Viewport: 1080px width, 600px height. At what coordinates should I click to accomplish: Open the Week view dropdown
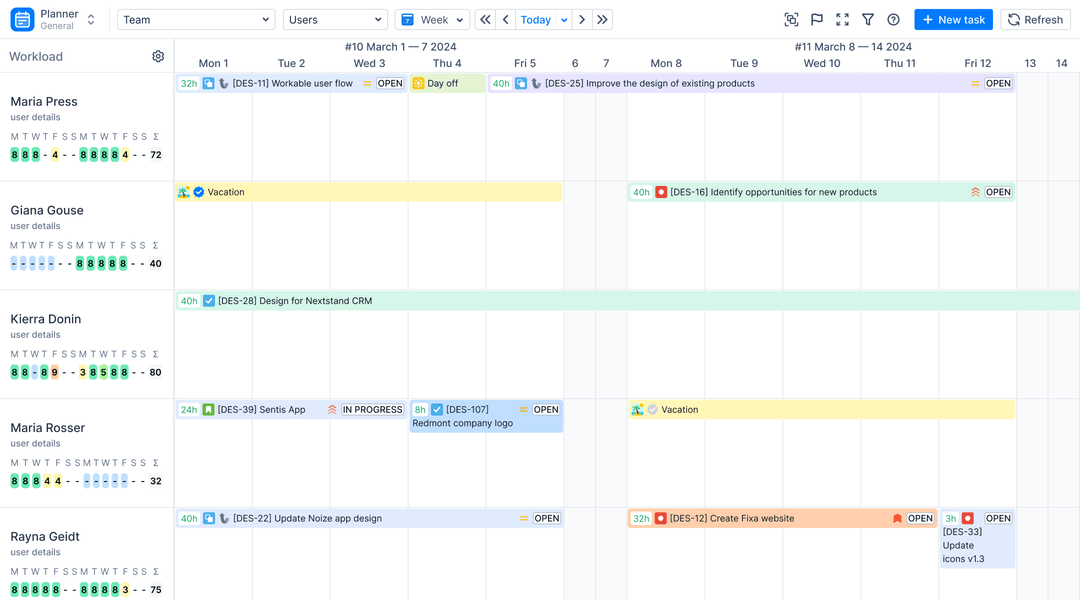click(432, 19)
